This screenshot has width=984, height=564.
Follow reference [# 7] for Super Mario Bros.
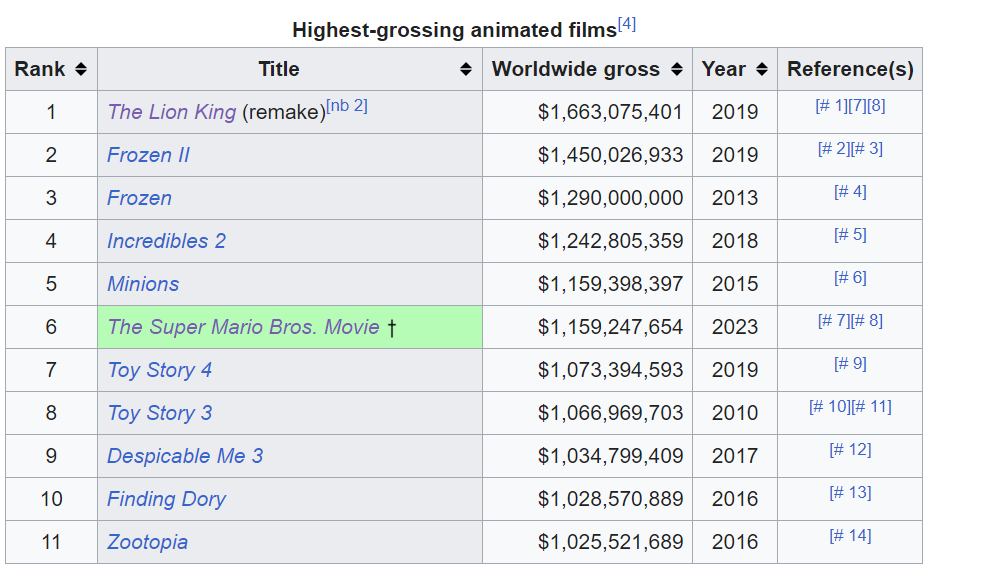(834, 321)
